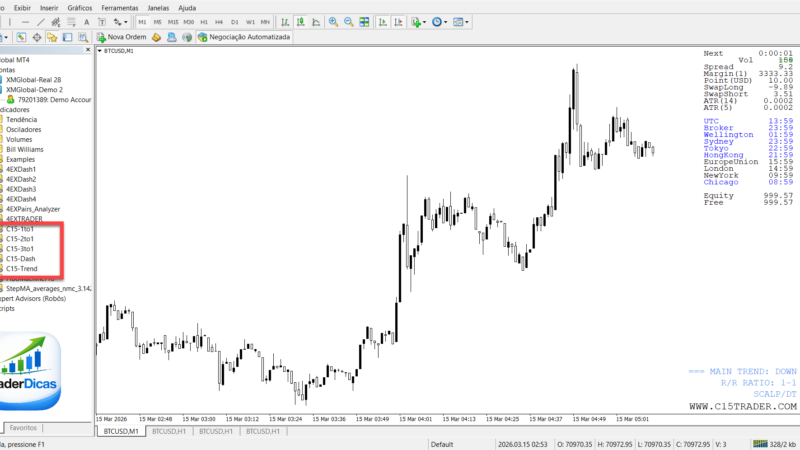Toggle Negociação Automatizada auto trading
The width and height of the screenshot is (800, 450).
coord(243,37)
